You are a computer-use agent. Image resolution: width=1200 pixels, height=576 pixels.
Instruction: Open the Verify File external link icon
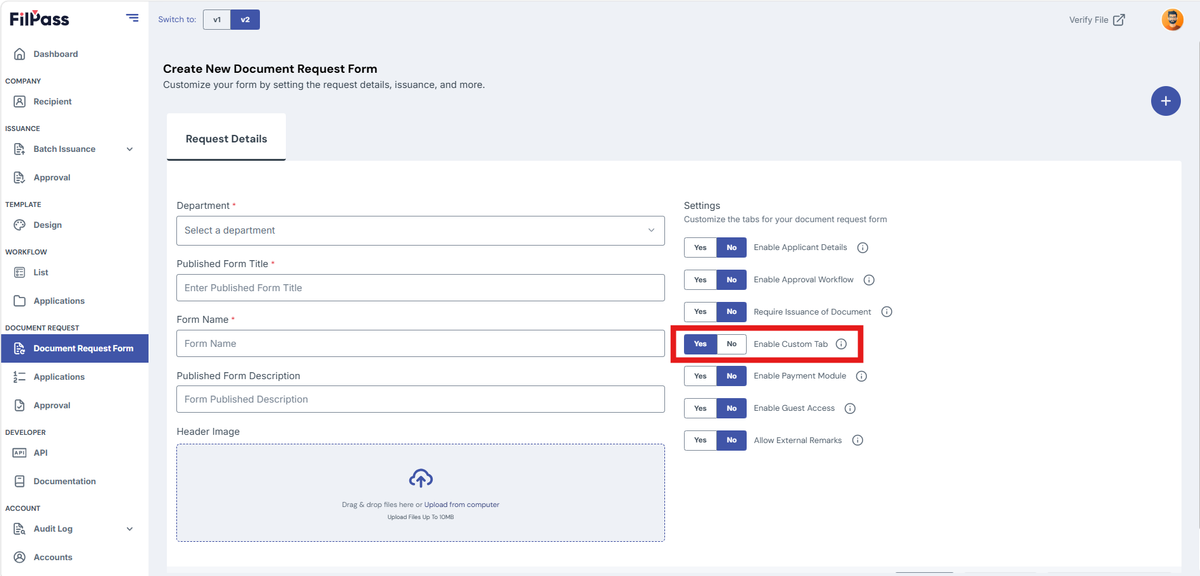(1119, 19)
